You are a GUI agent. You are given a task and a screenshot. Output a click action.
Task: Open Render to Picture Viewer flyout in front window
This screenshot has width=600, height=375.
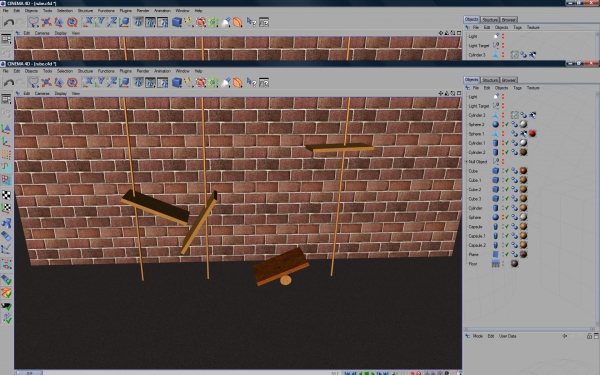tap(150, 83)
